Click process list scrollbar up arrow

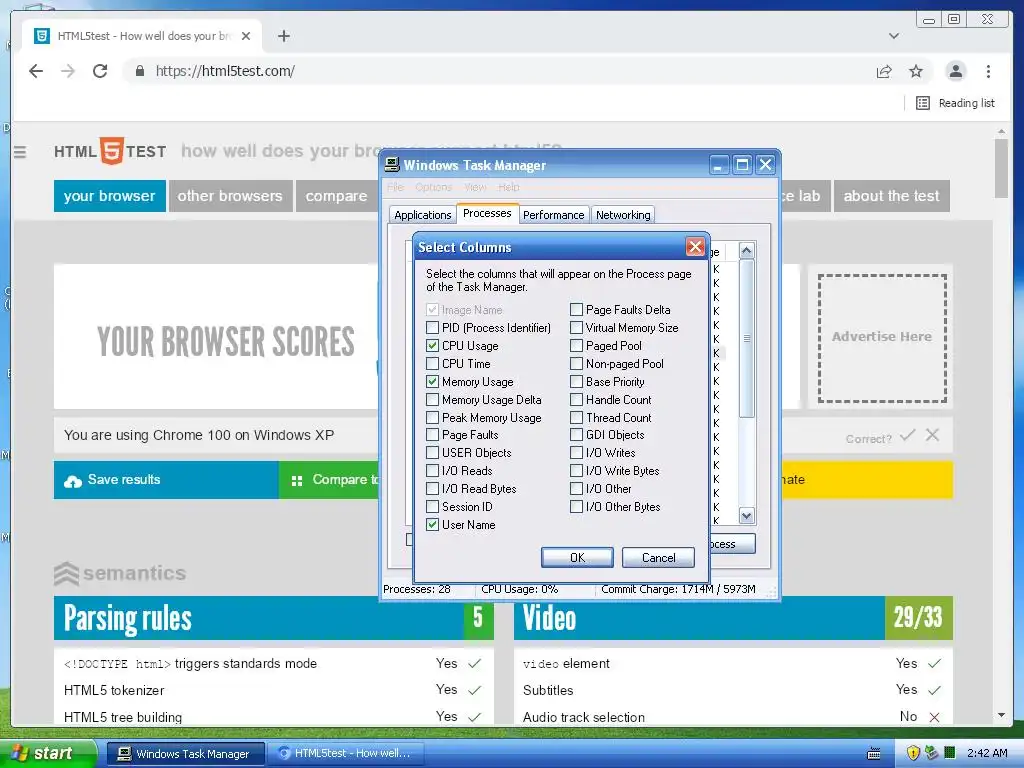coord(746,250)
